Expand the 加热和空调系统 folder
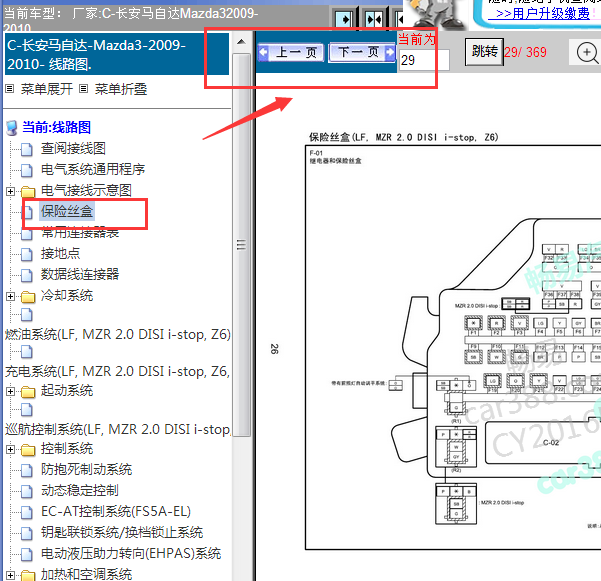The image size is (601, 581). pos(11,575)
